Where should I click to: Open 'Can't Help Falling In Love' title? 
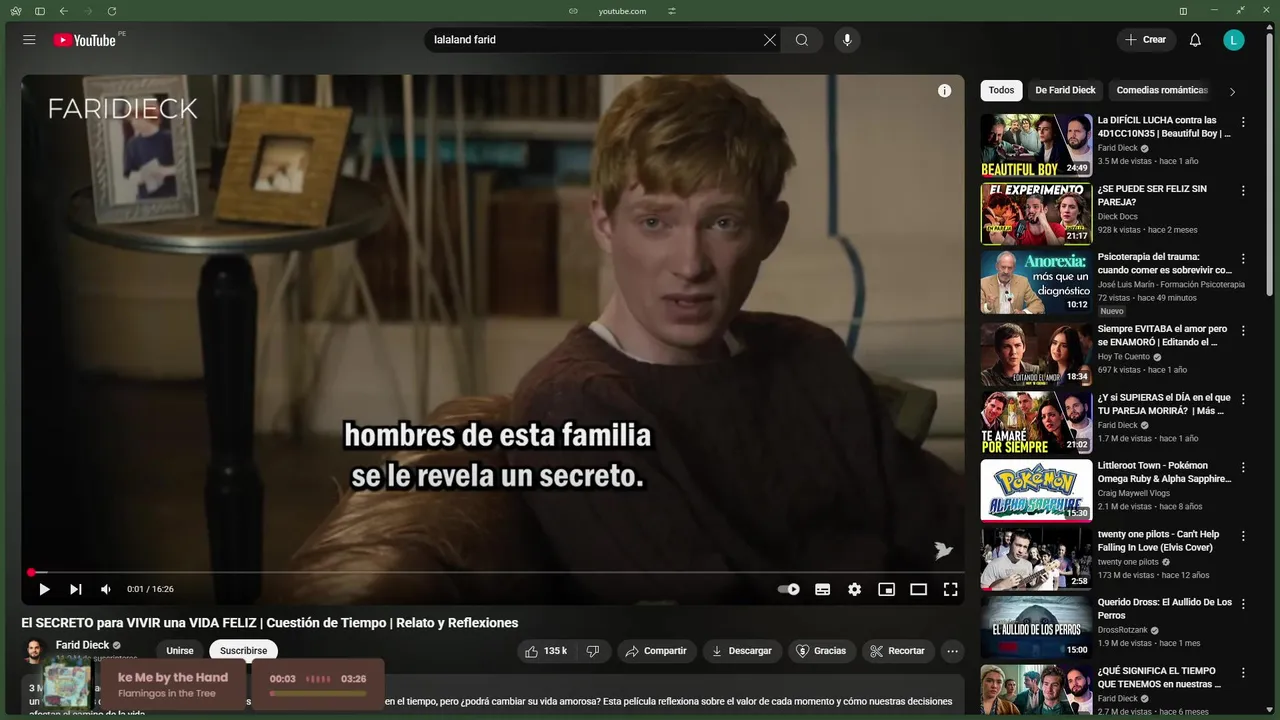[x=1158, y=541]
